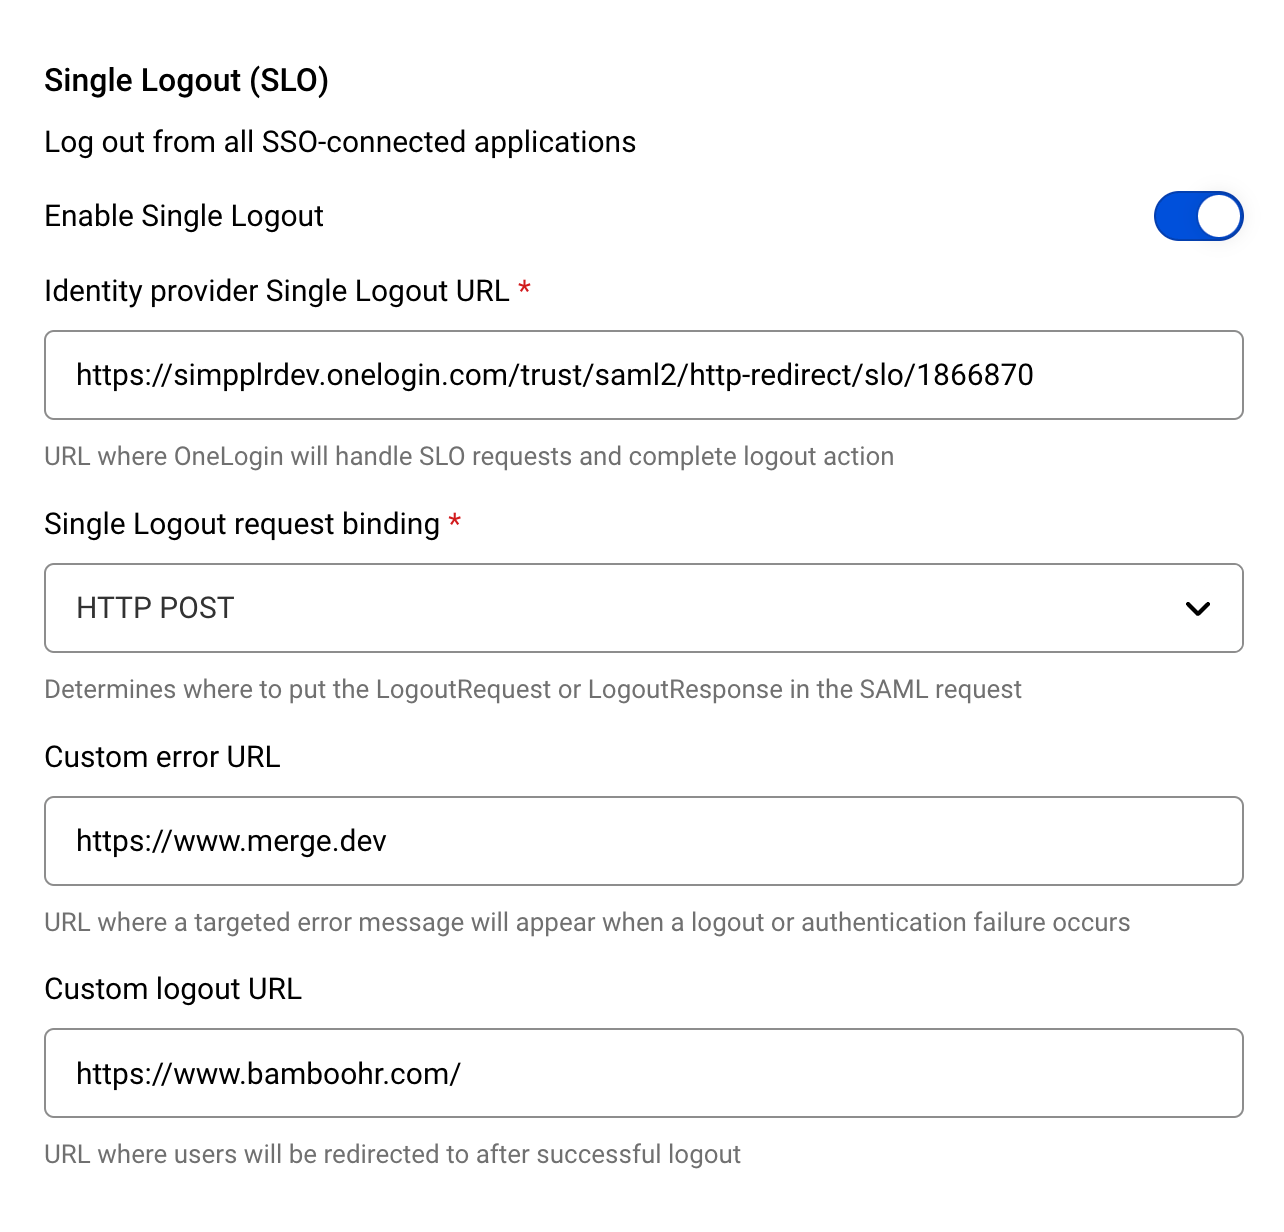This screenshot has width=1284, height=1232.
Task: Click the LogoutRequest or LogoutResponse helper text
Action: 533,689
